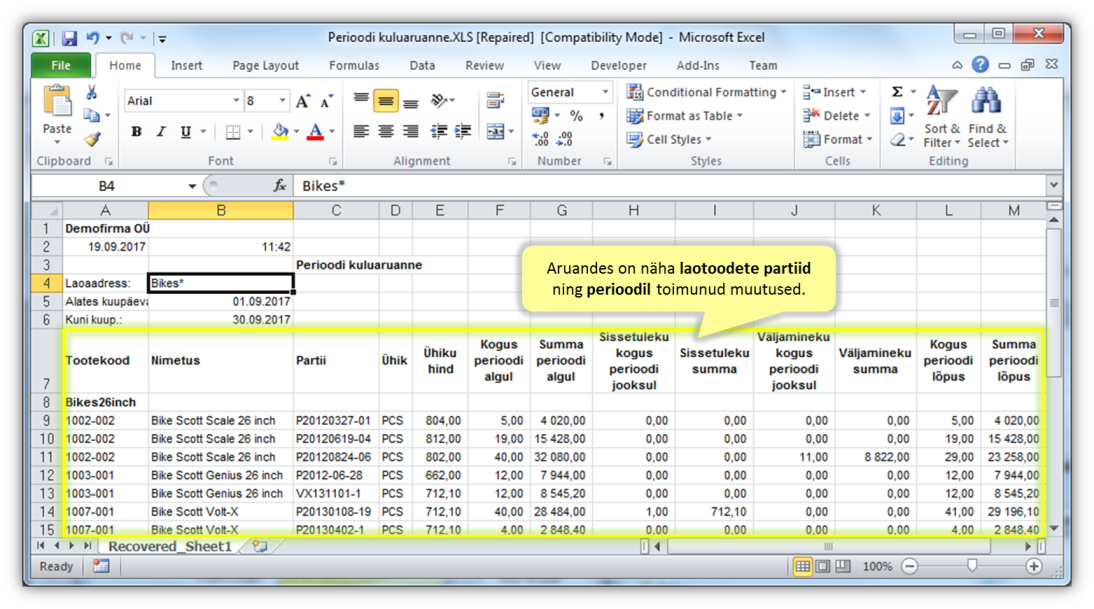Click the Top Align icon
This screenshot has width=1094, height=609.
coord(361,100)
